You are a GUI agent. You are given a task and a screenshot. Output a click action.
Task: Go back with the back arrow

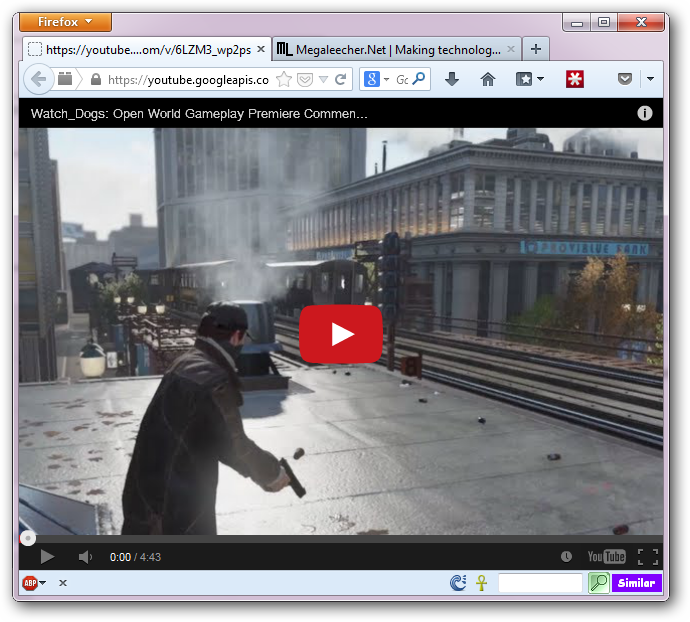pos(38,79)
